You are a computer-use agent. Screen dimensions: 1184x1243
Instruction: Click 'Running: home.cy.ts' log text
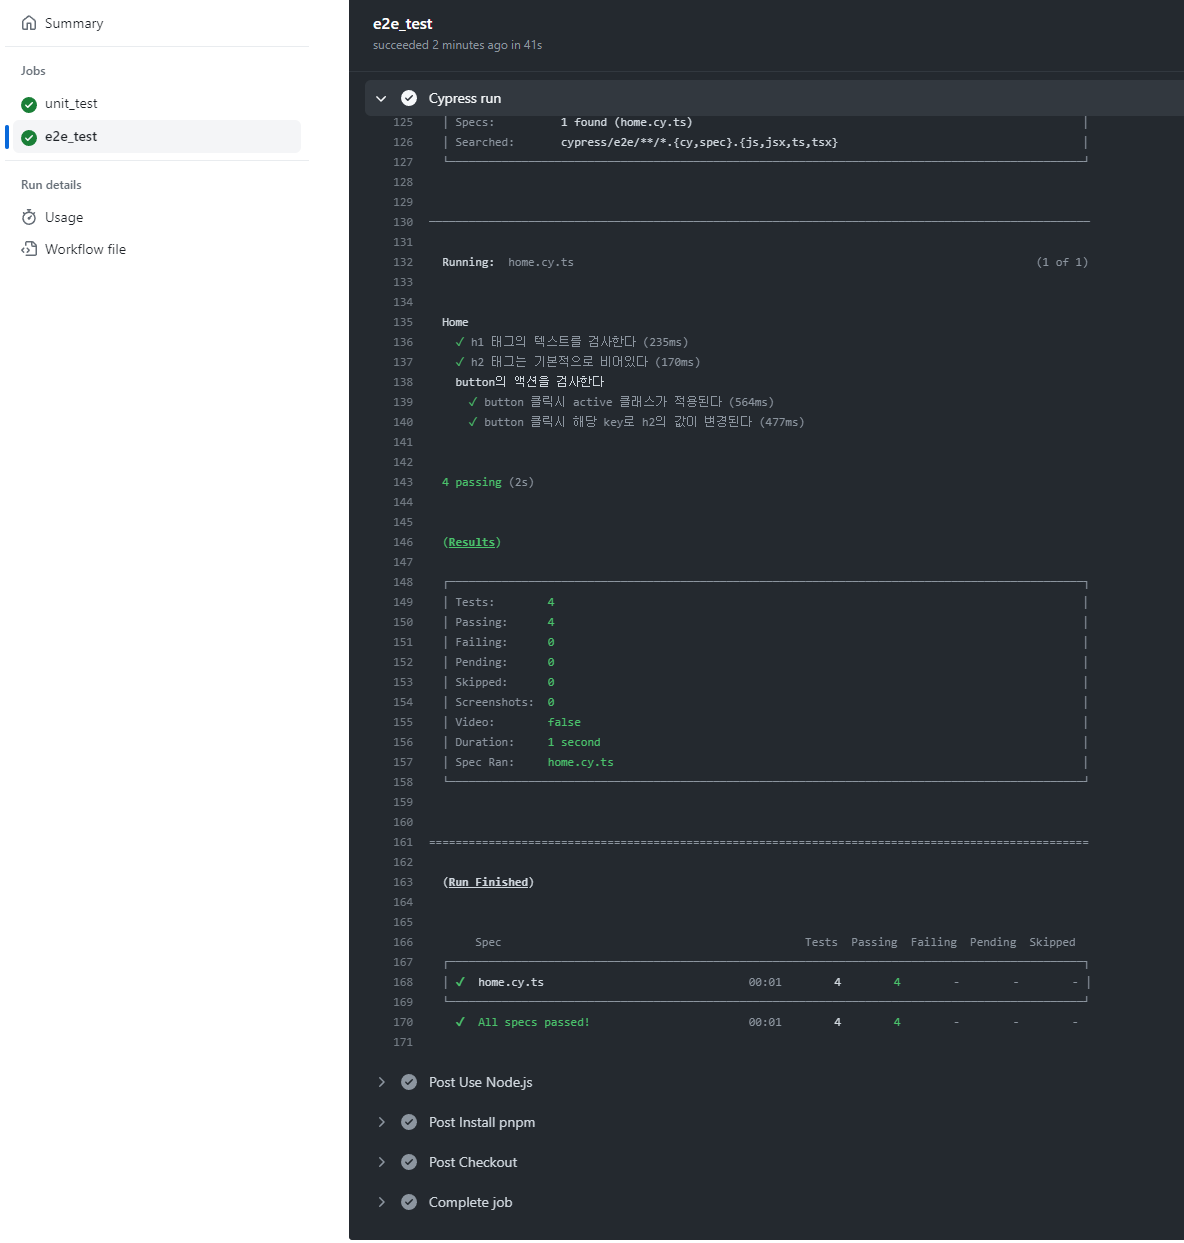tap(508, 262)
